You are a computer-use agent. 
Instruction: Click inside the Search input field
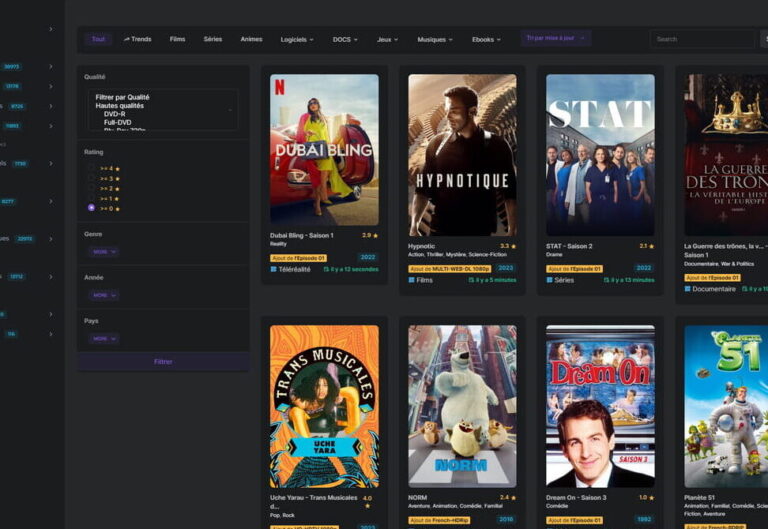[702, 39]
